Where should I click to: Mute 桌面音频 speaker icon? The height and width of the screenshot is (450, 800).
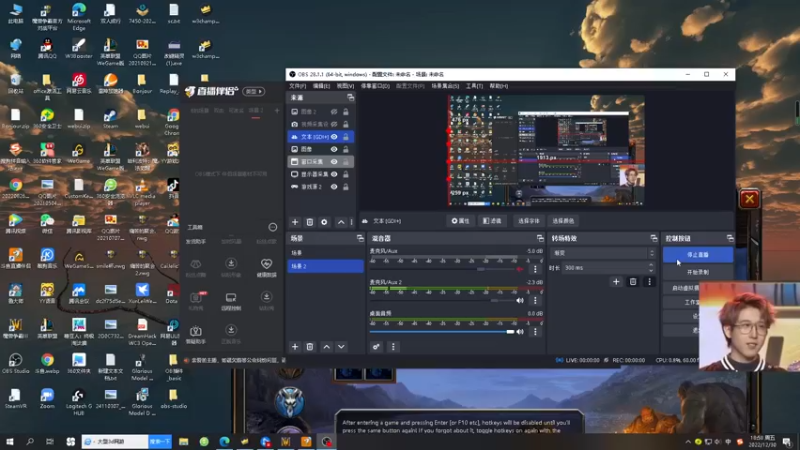click(x=520, y=332)
